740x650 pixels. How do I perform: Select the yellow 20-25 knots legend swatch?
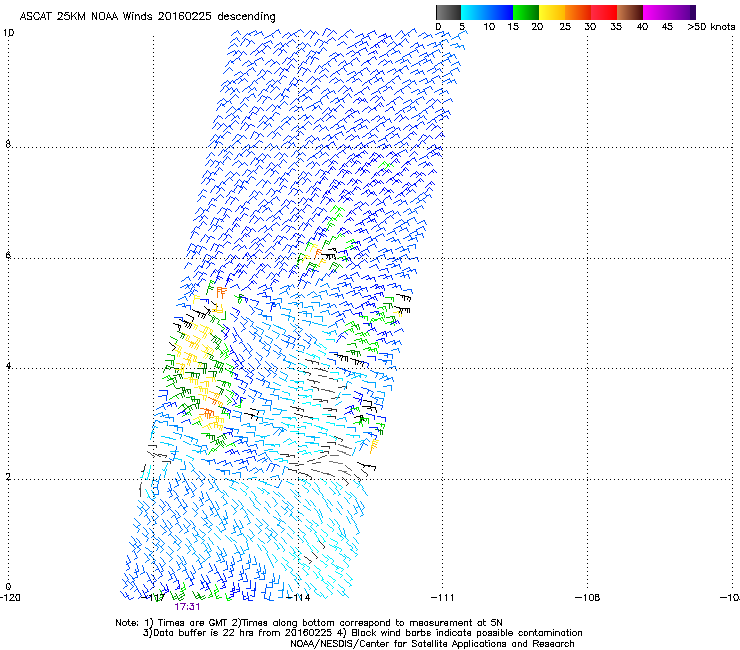(552, 12)
